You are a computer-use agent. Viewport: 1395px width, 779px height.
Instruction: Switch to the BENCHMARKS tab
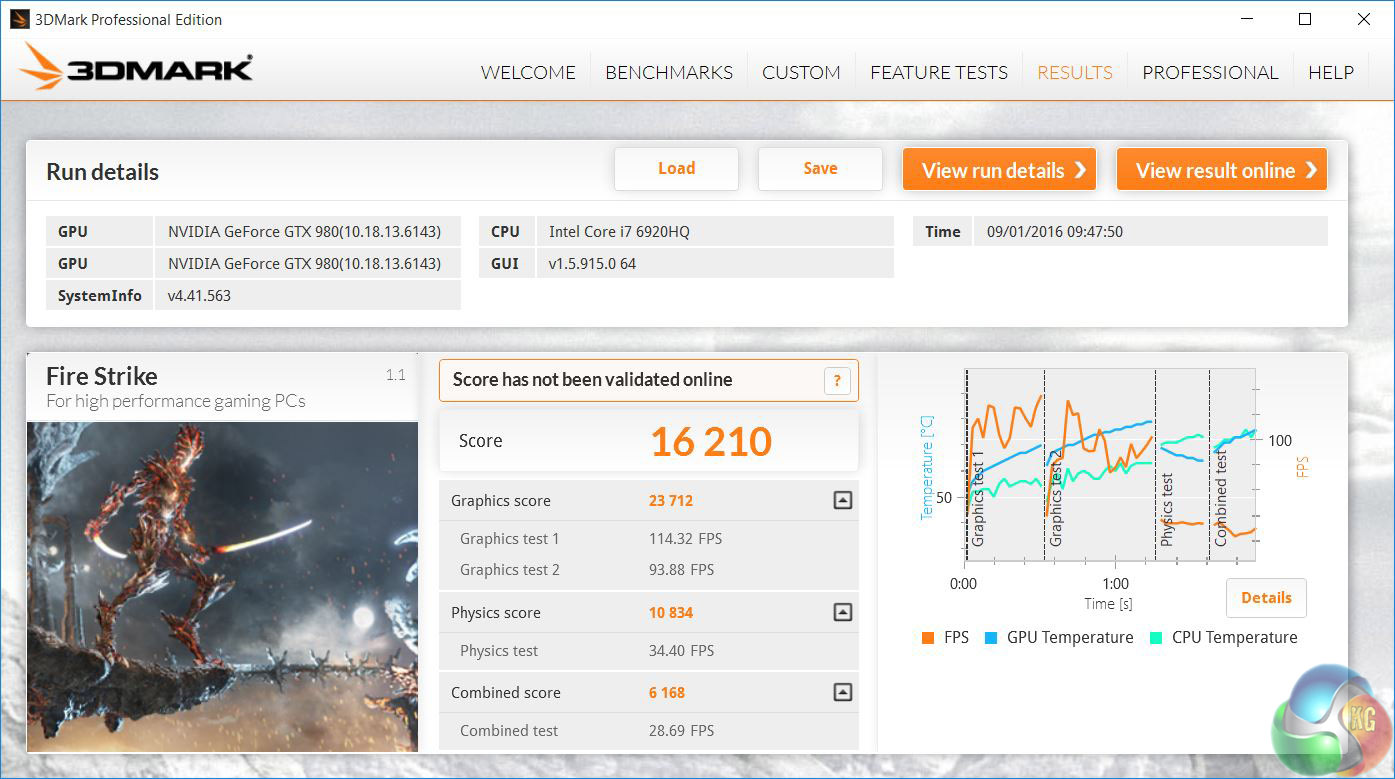point(669,73)
